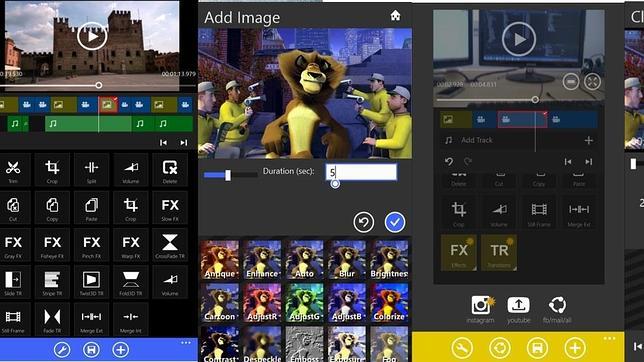This screenshot has width=644, height=362.
Task: Select the Split tool
Action: click(91, 170)
